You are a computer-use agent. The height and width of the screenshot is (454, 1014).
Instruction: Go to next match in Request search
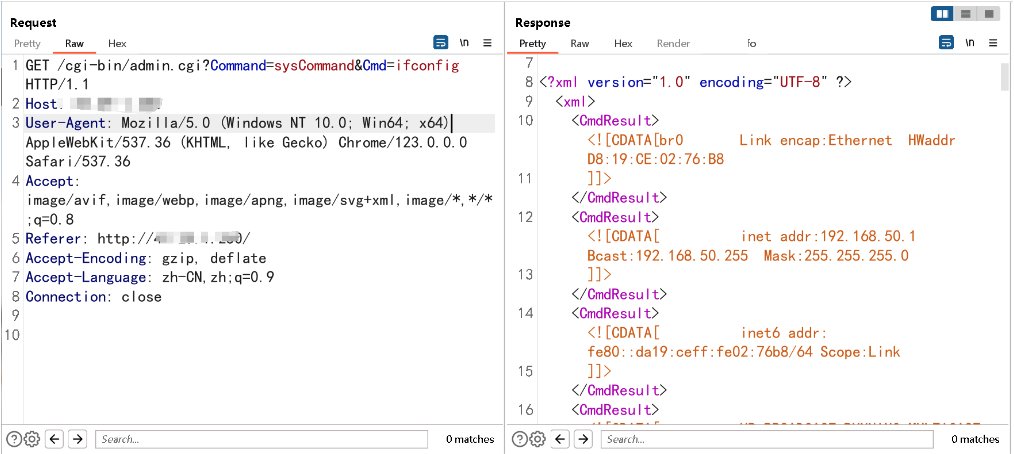coord(78,440)
